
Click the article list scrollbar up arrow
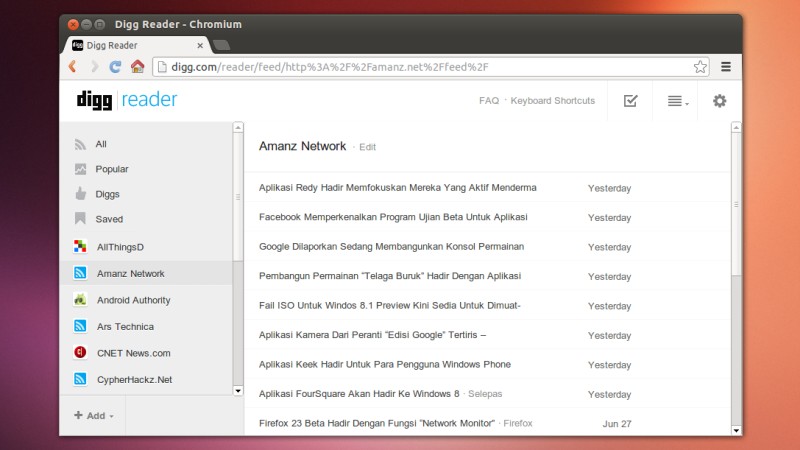(736, 127)
